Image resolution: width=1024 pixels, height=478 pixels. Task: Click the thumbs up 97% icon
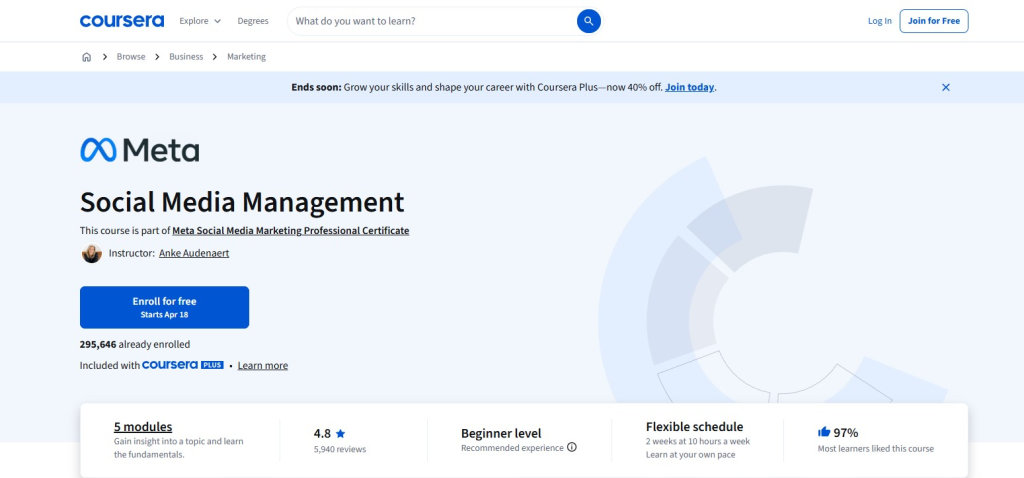(x=824, y=432)
